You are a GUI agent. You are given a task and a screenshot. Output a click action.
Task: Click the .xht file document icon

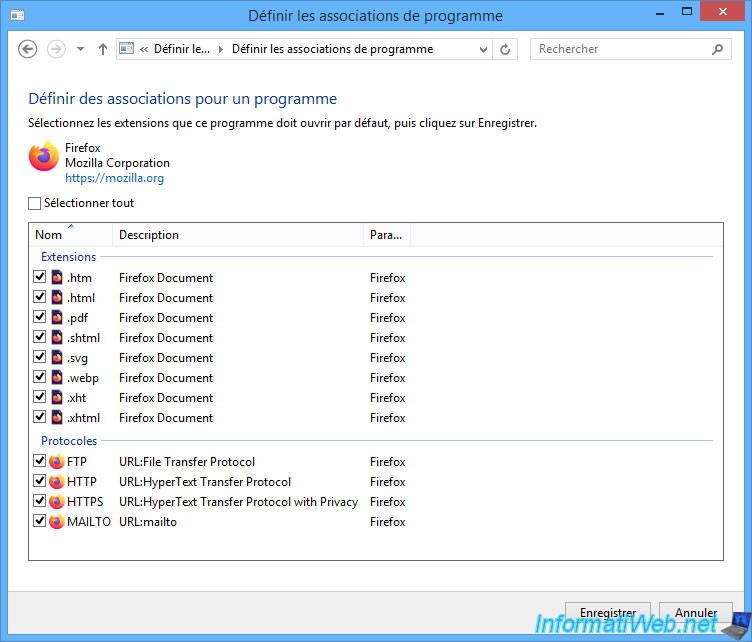coord(57,397)
